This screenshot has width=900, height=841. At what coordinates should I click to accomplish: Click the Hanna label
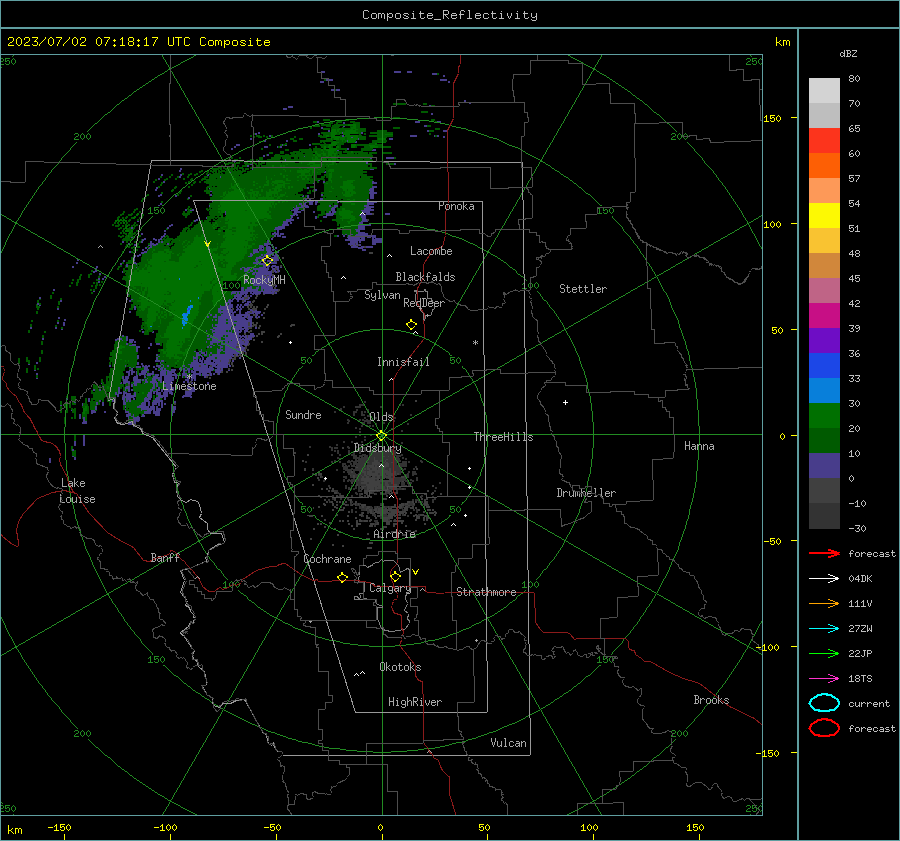[699, 446]
